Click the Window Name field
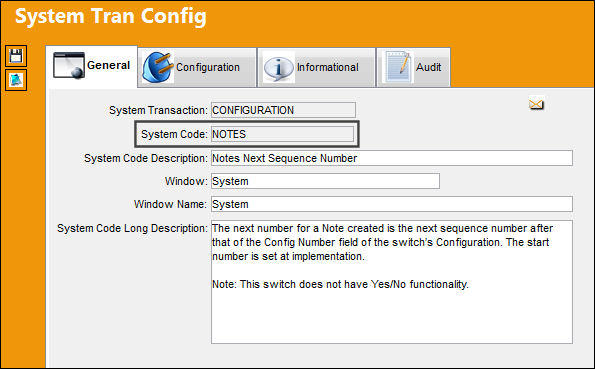595x369 pixels. pos(392,204)
